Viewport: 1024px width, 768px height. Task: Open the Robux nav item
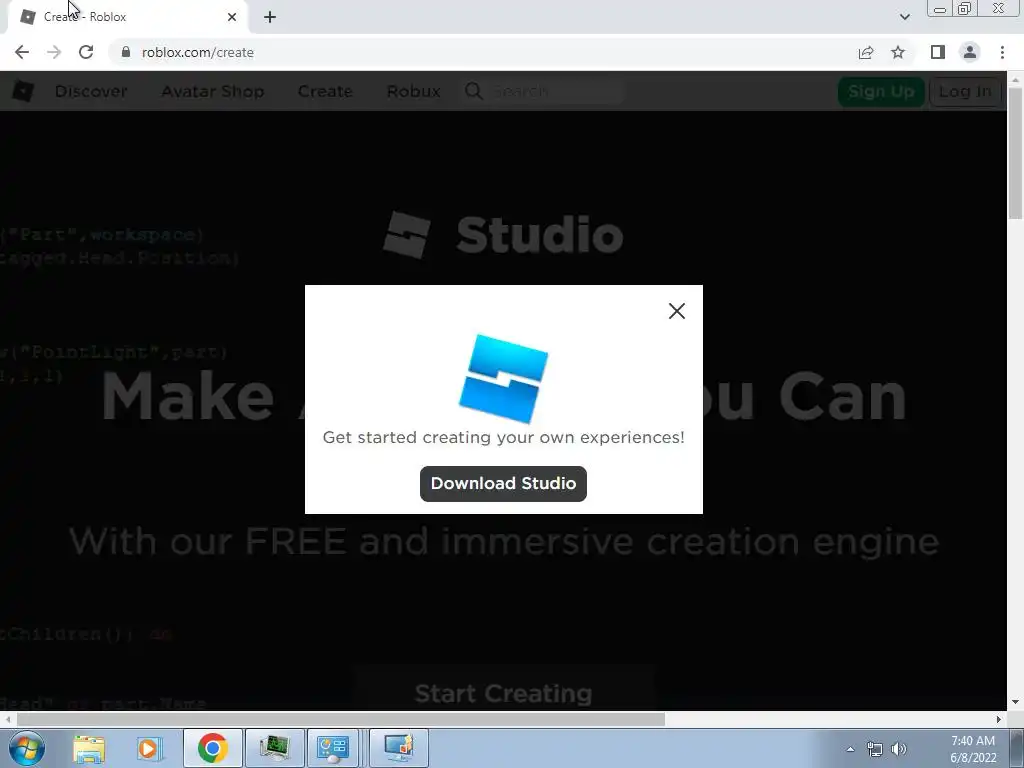[413, 91]
